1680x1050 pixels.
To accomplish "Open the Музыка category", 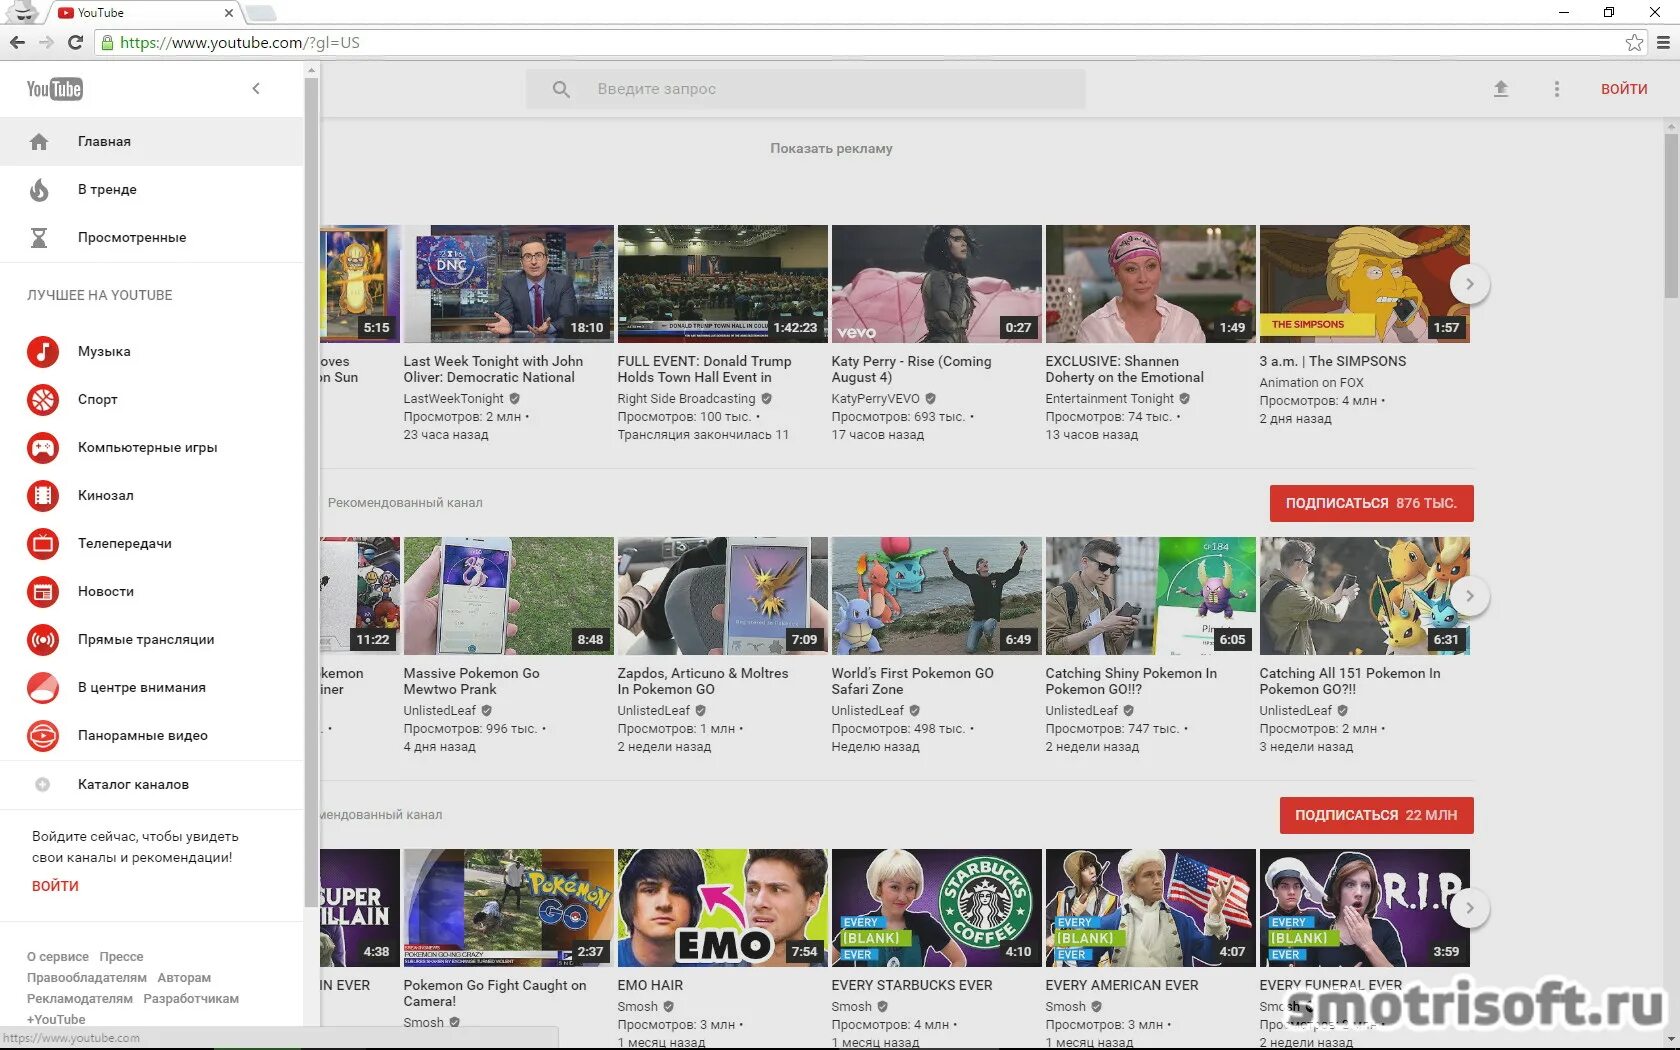I will [152, 351].
